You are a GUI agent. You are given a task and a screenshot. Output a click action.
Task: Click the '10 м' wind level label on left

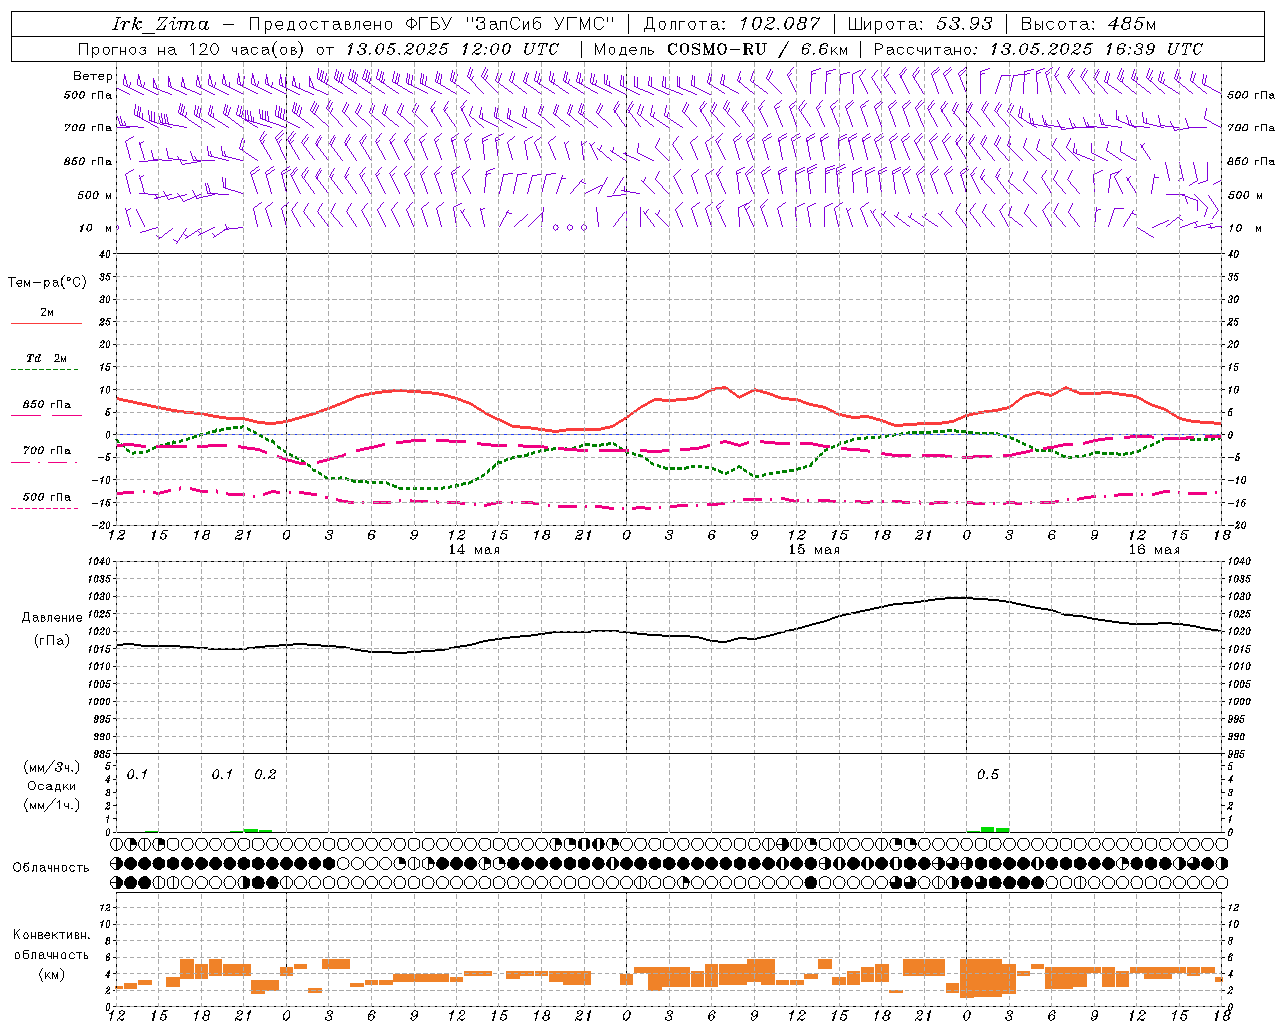click(x=95, y=228)
